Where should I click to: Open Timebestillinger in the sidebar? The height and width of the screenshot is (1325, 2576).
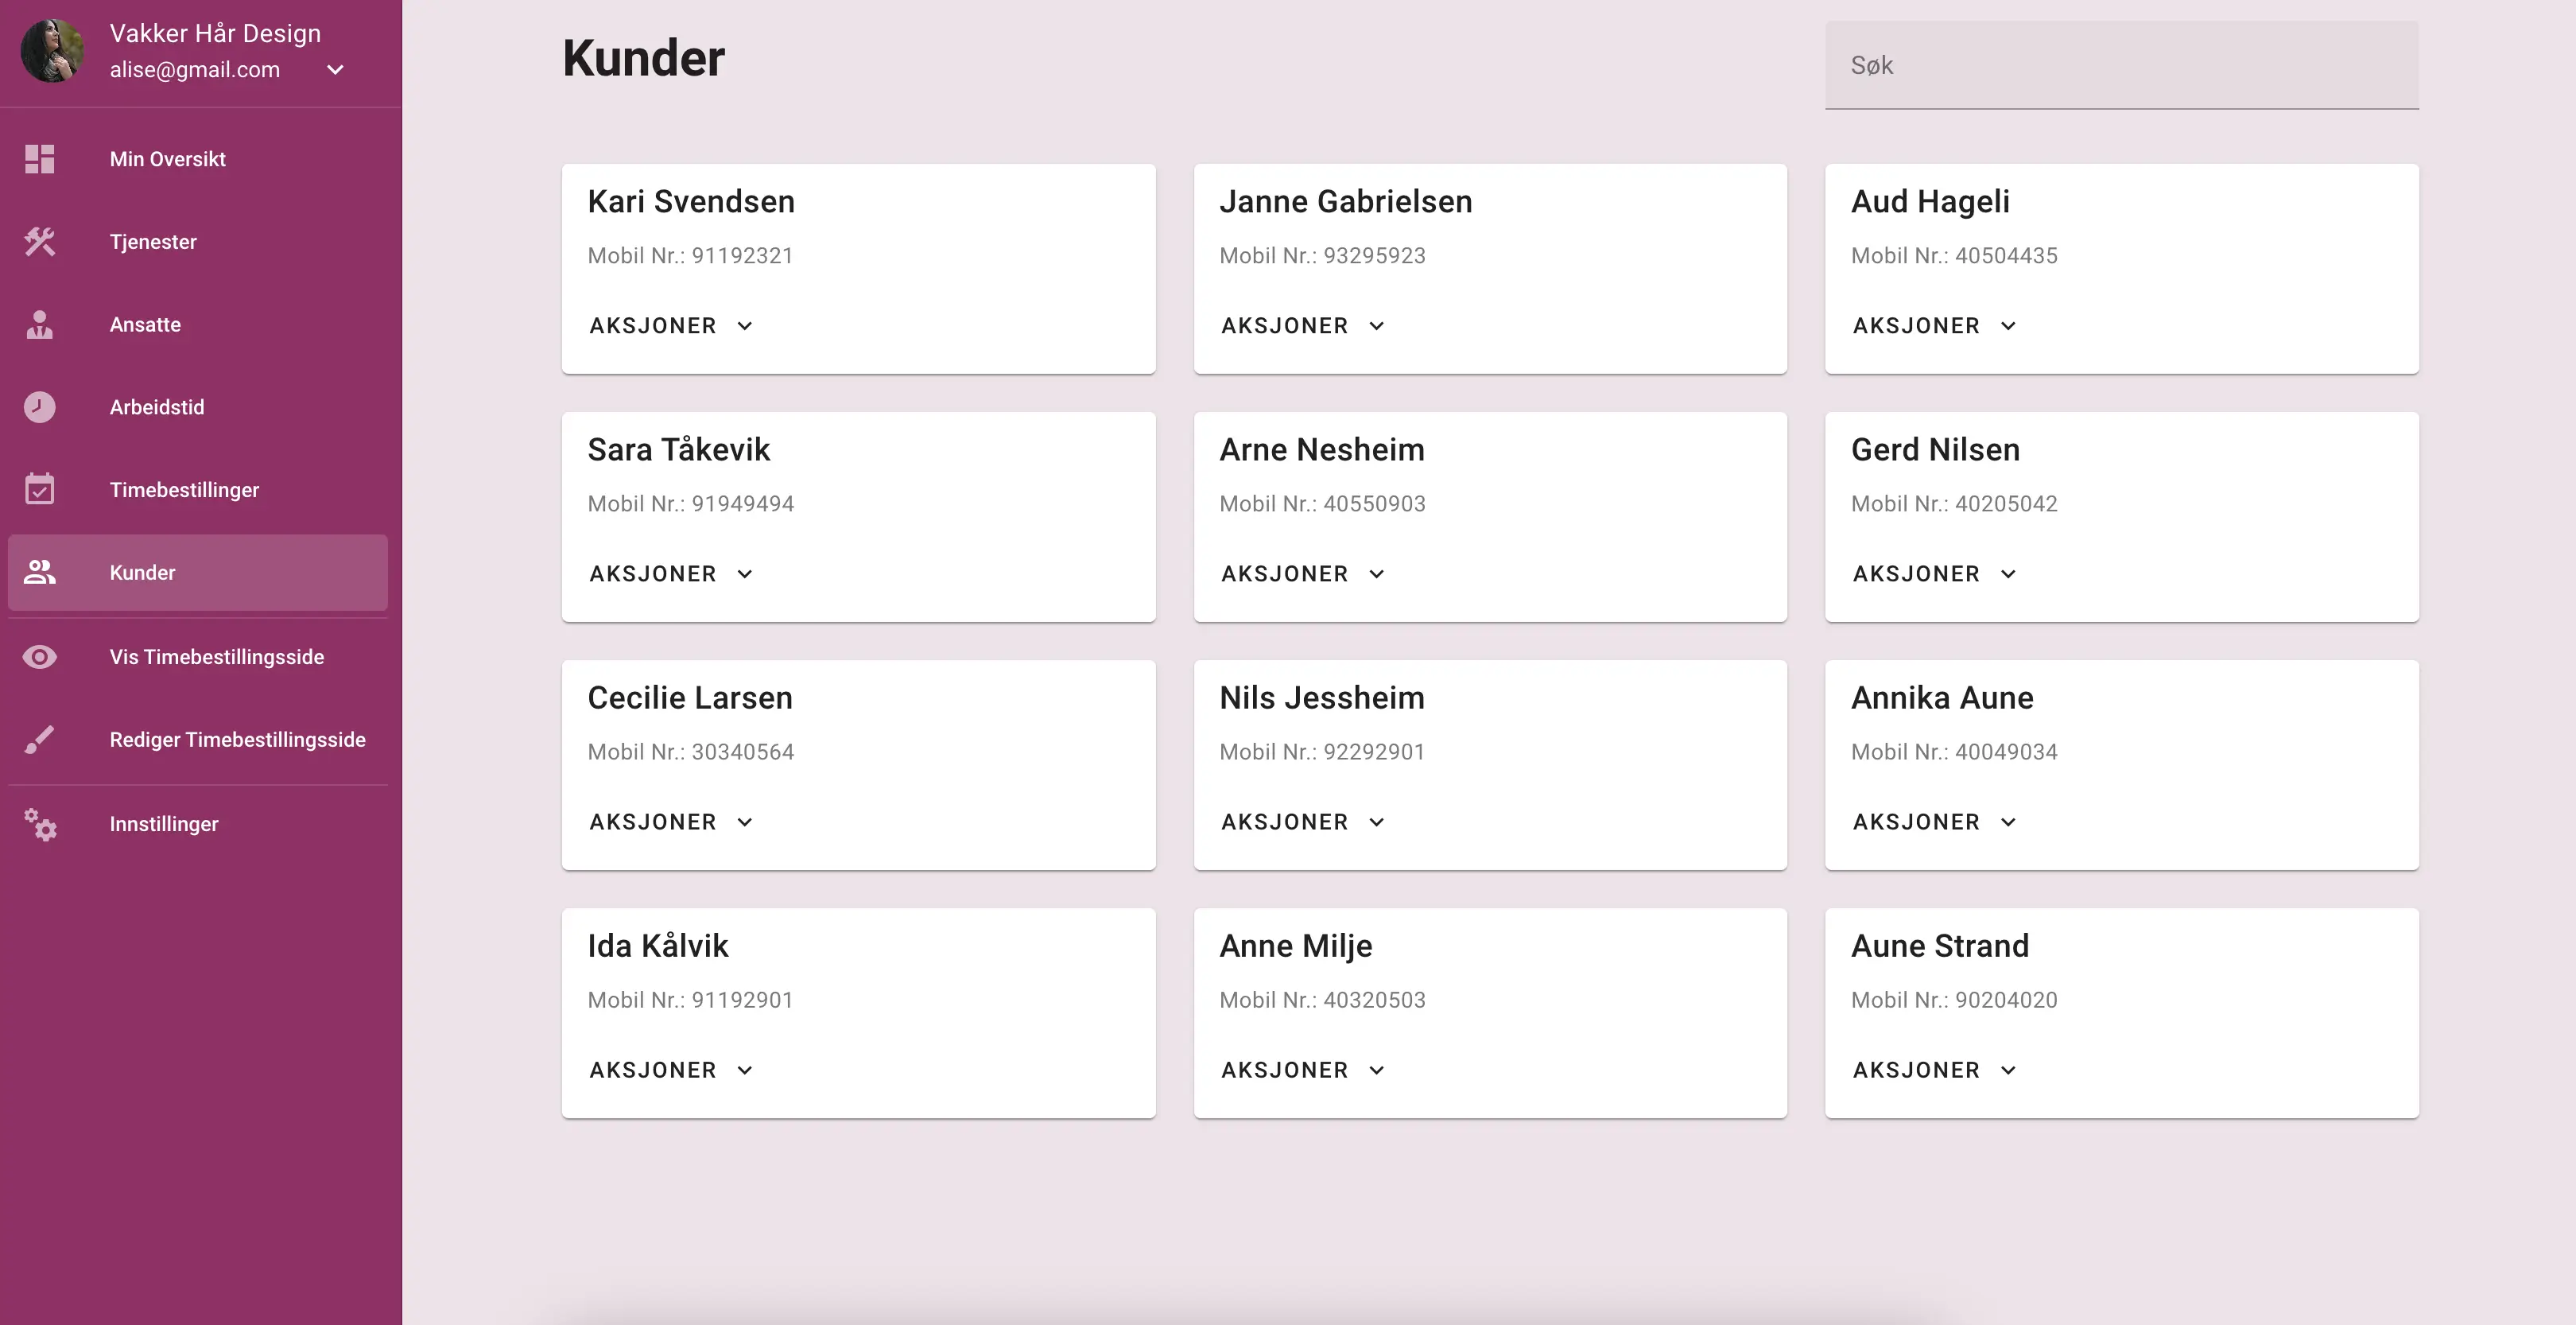point(184,490)
